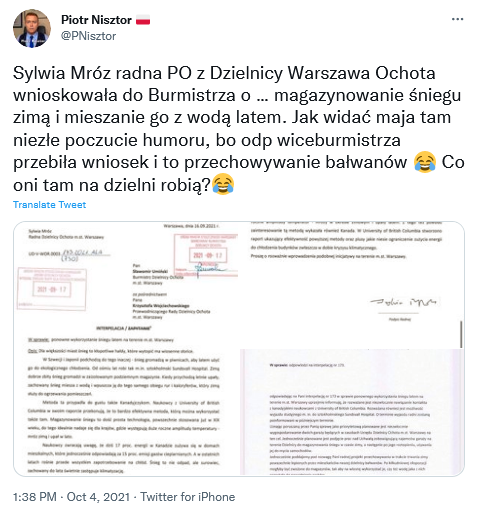Click the Twitter for iPhone source link
The image size is (478, 514).
pos(188,497)
